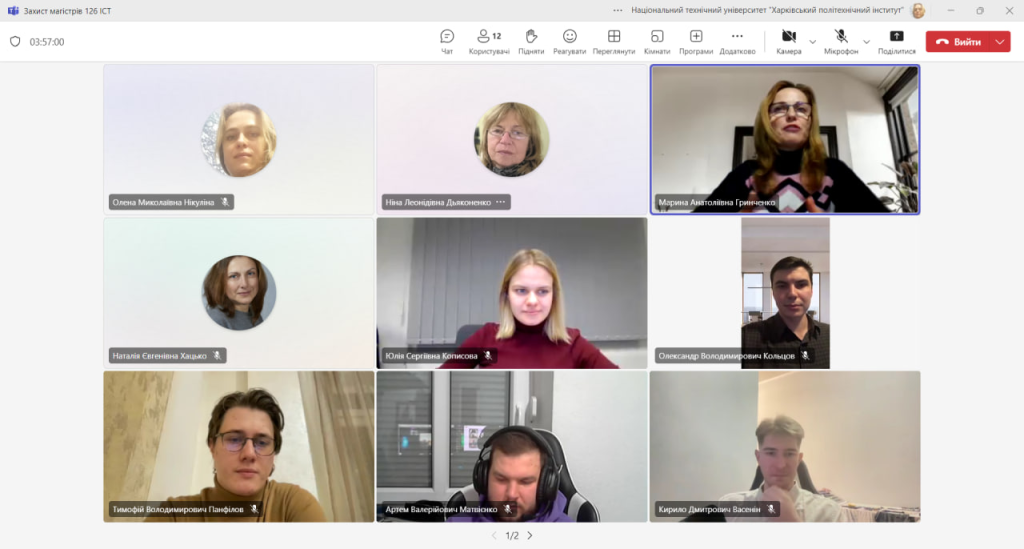
Task: Select Марина Анатоліївна Гринченко video tile
Action: coord(785,140)
